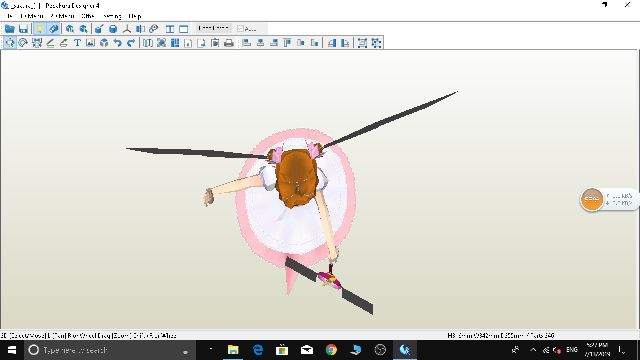
Task: Open File Explorer from the taskbar
Action: (233, 350)
